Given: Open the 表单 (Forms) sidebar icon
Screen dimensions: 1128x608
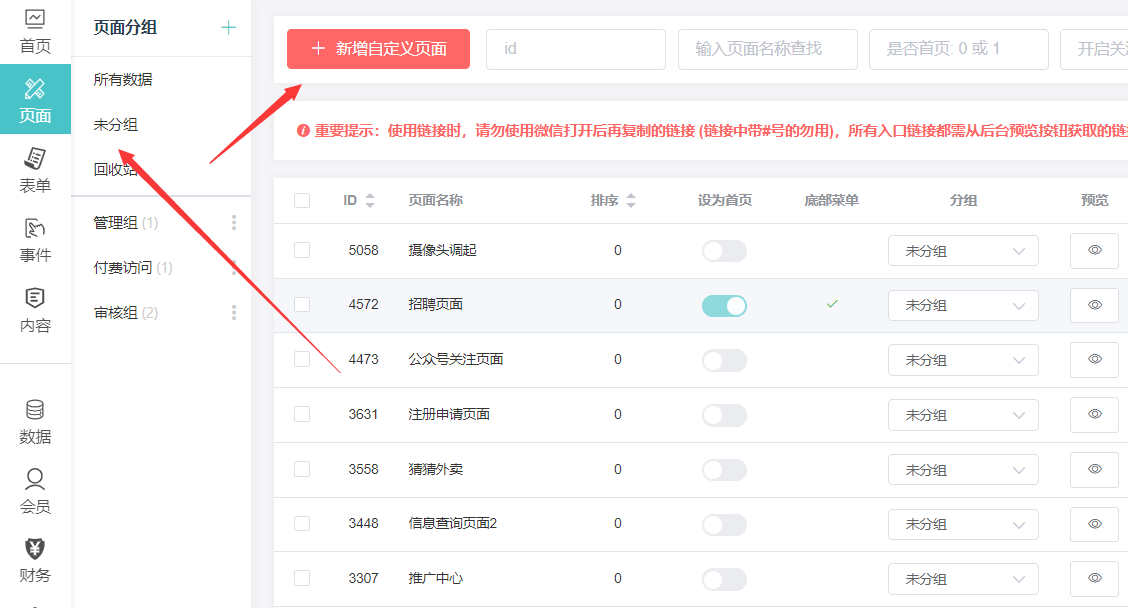Looking at the screenshot, I should [x=35, y=170].
